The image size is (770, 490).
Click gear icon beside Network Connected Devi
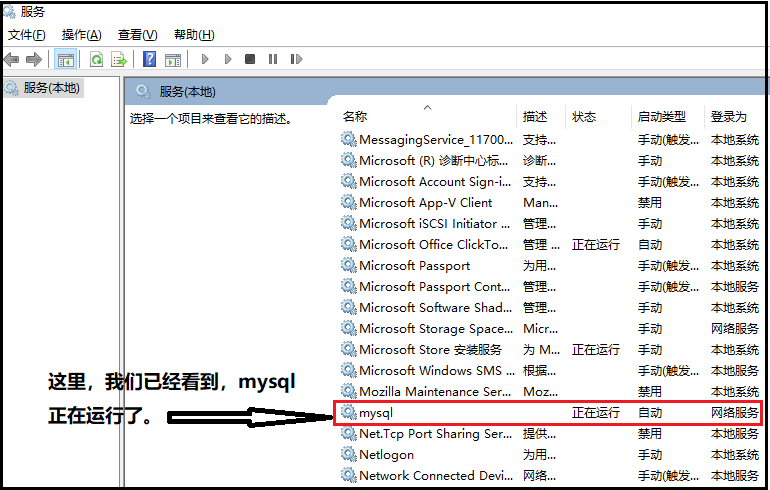pos(349,475)
